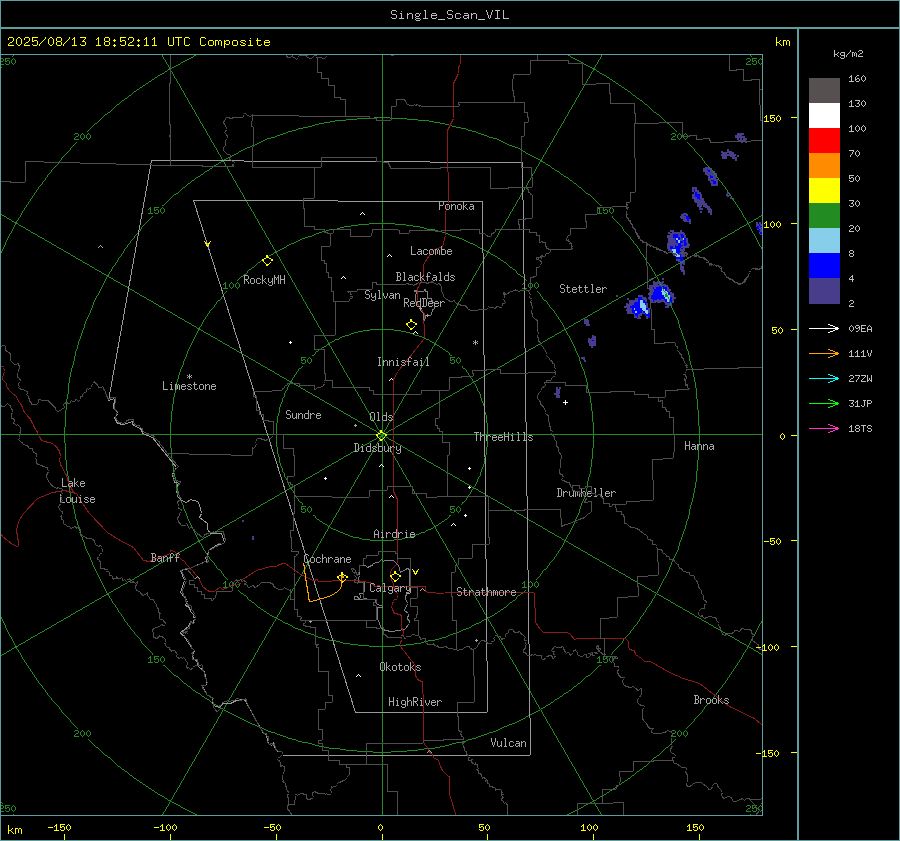Viewport: 900px width, 841px height.
Task: Click the Cochrane city label
Action: [327, 559]
